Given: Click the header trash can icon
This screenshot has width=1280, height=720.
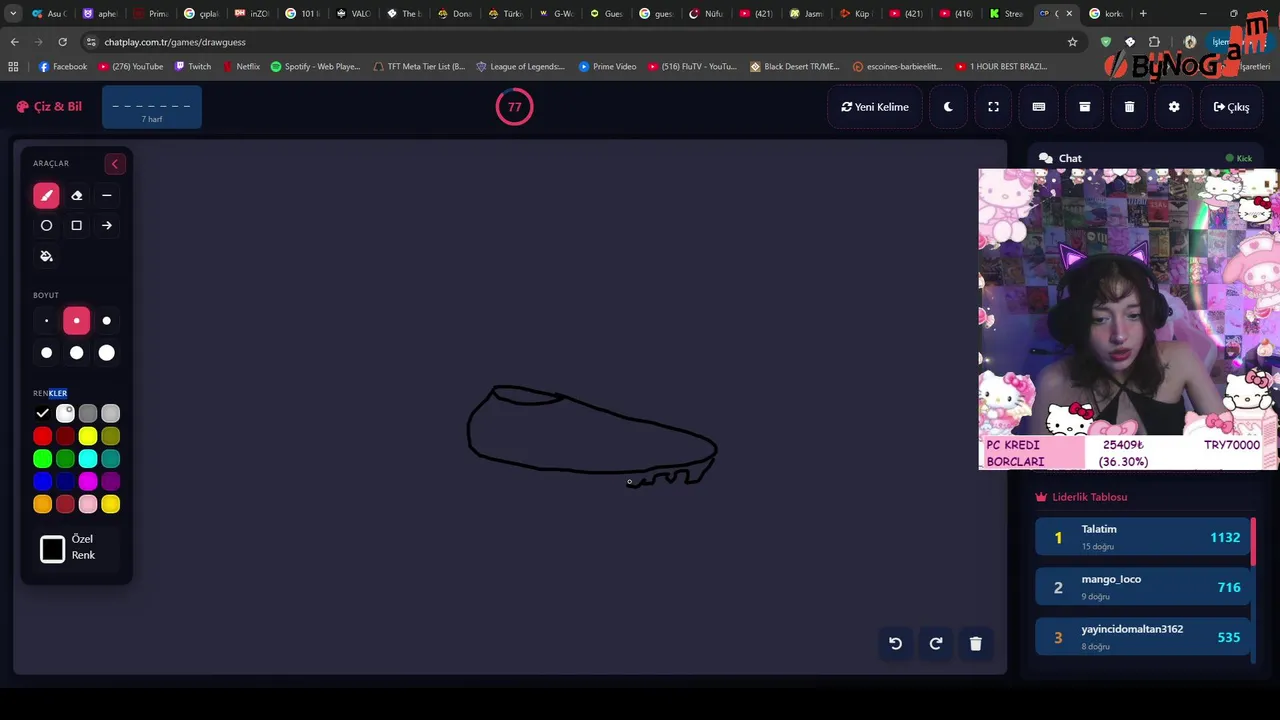Looking at the screenshot, I should click(x=1129, y=107).
